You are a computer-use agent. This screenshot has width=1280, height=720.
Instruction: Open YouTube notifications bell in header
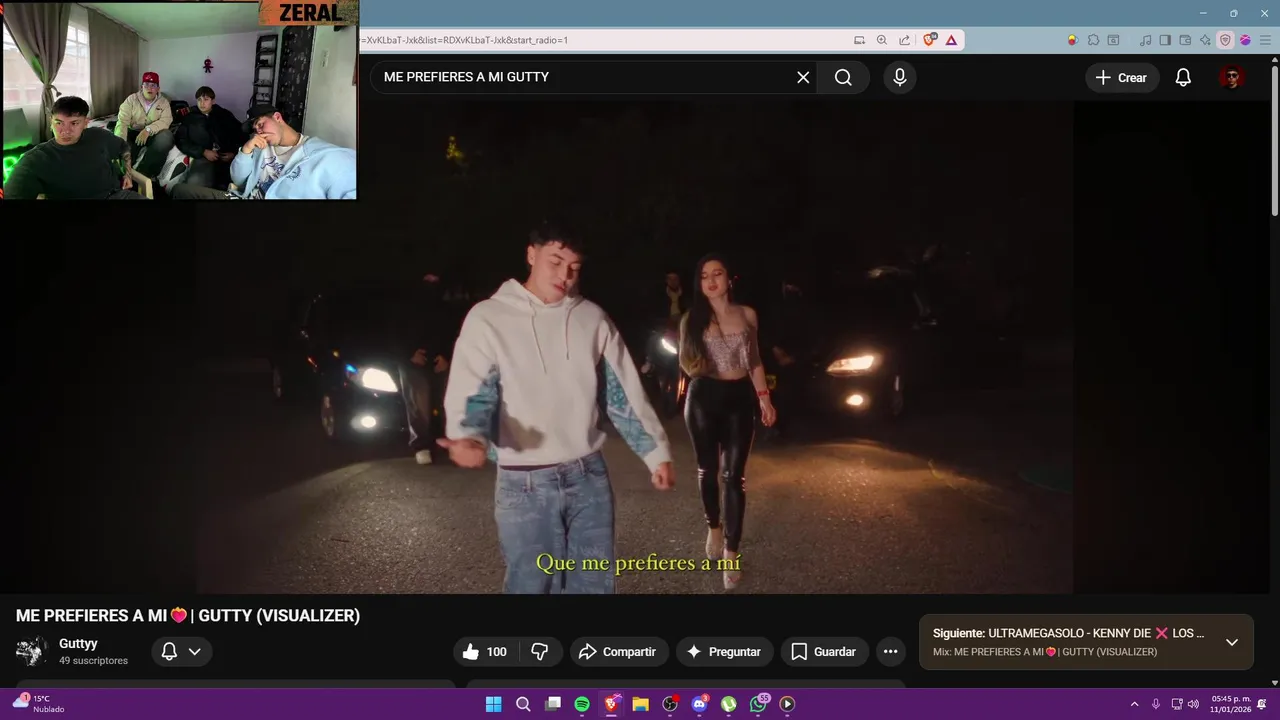pyautogui.click(x=1183, y=77)
